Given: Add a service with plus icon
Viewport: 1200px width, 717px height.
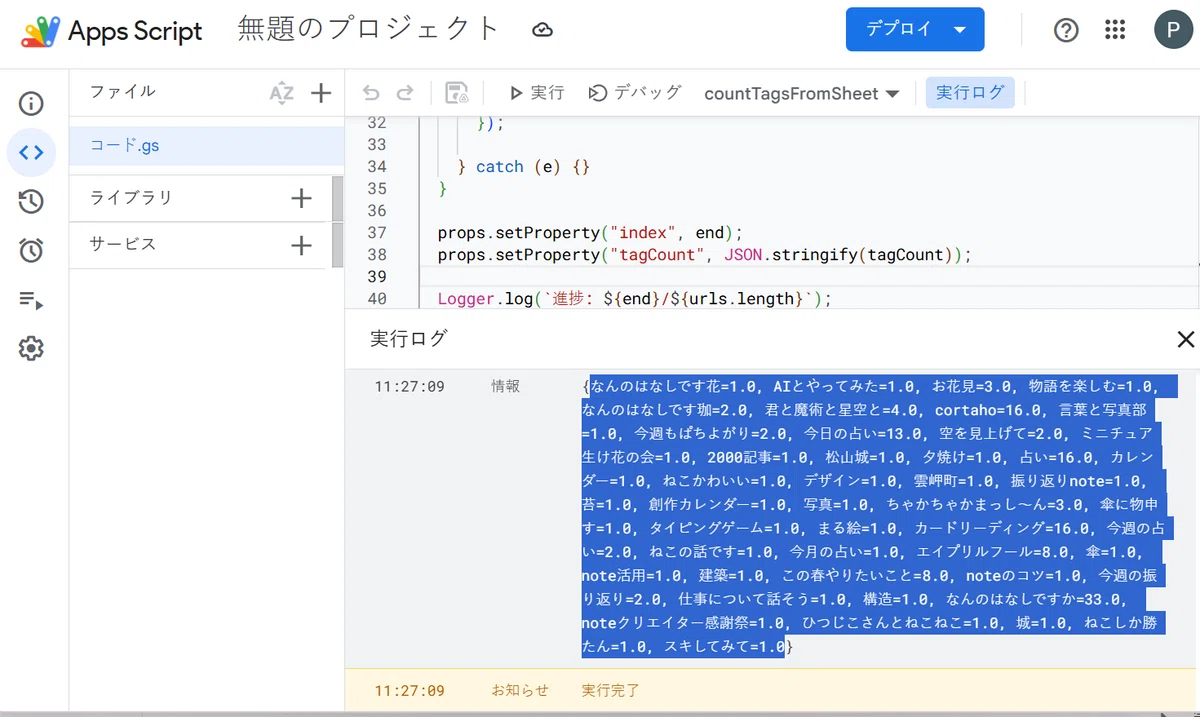Looking at the screenshot, I should point(301,245).
